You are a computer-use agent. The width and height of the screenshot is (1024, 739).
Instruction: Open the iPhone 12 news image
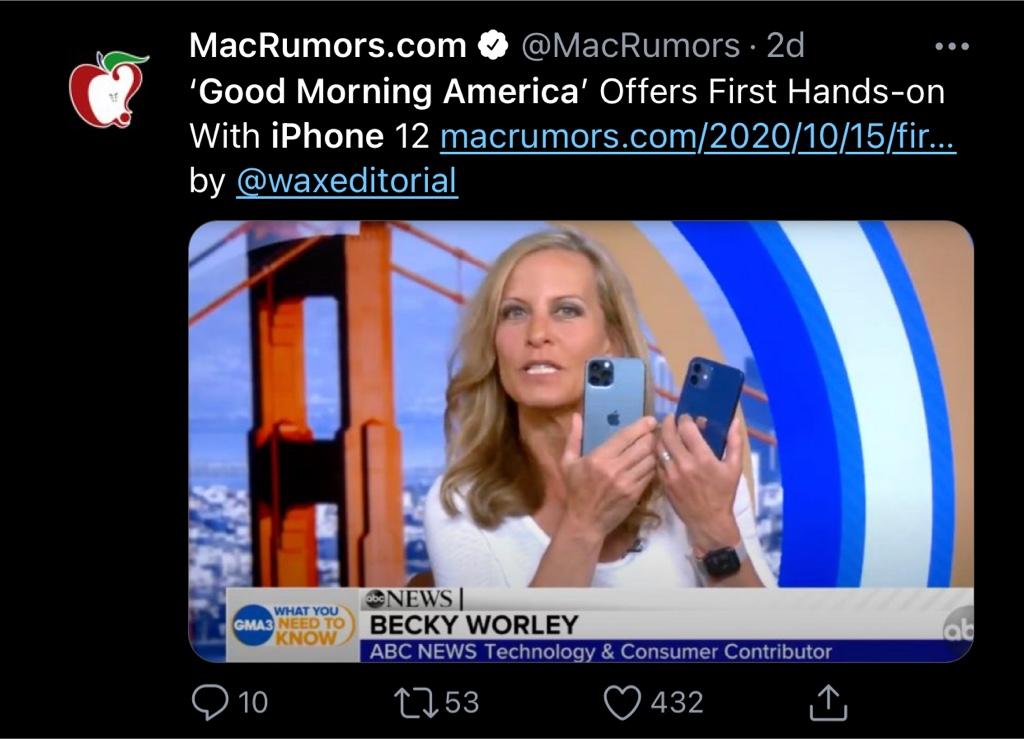pyautogui.click(x=581, y=441)
